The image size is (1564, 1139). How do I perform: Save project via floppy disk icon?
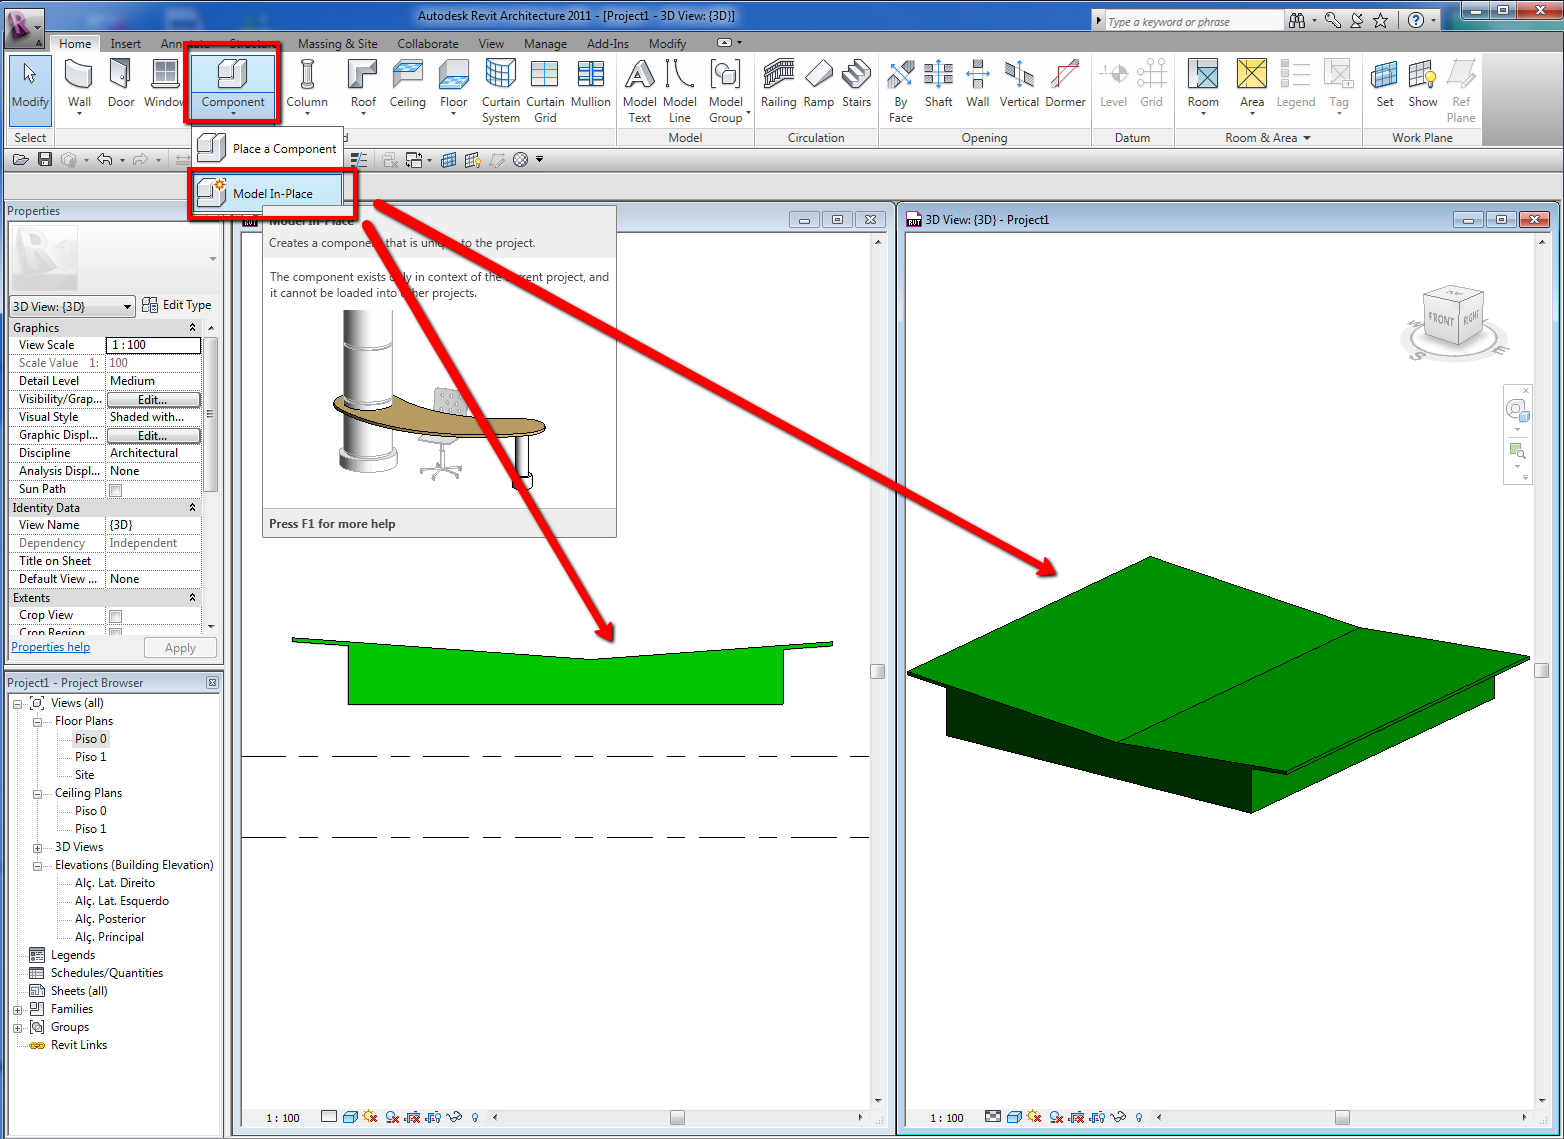45,160
